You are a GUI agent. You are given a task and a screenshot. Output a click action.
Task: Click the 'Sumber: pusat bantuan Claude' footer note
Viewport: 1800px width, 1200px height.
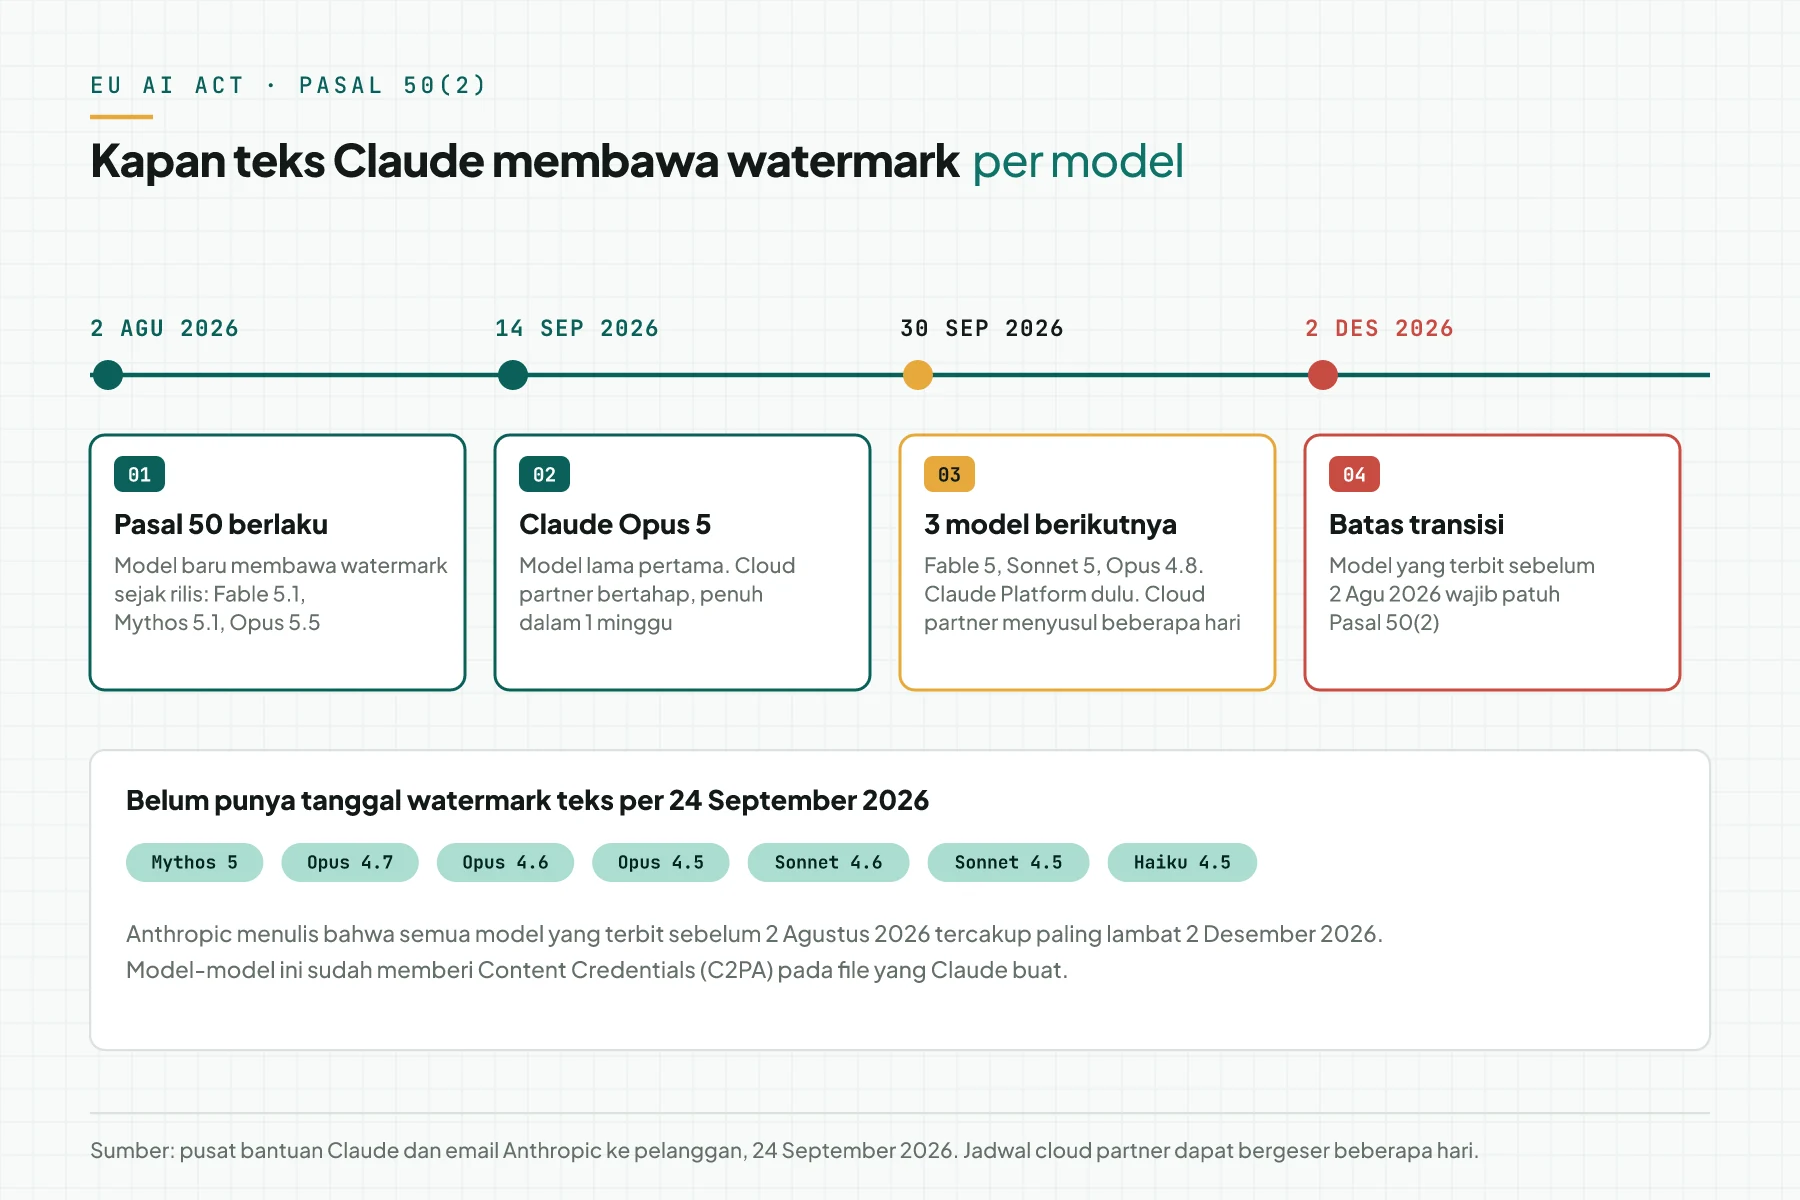[784, 1150]
